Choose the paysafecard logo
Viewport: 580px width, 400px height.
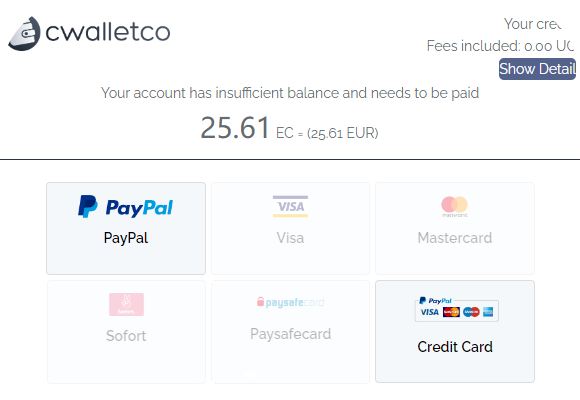click(290, 302)
